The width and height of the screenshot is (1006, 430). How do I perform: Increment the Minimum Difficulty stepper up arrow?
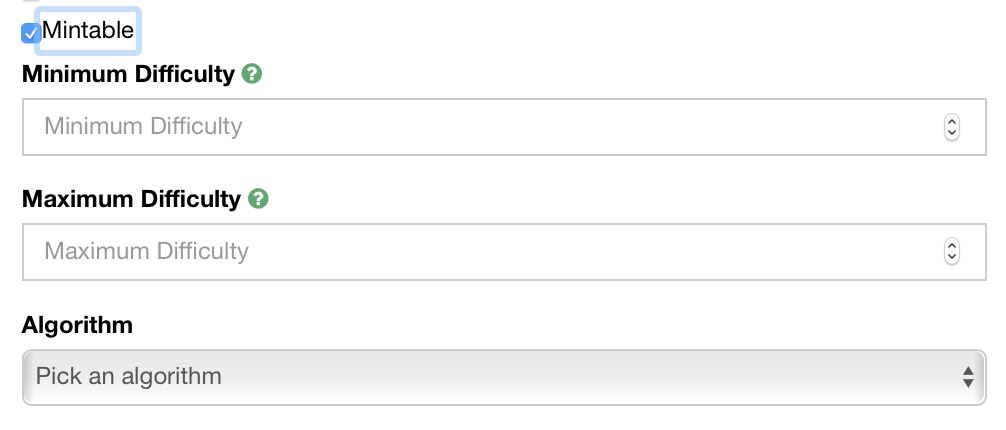click(951, 121)
